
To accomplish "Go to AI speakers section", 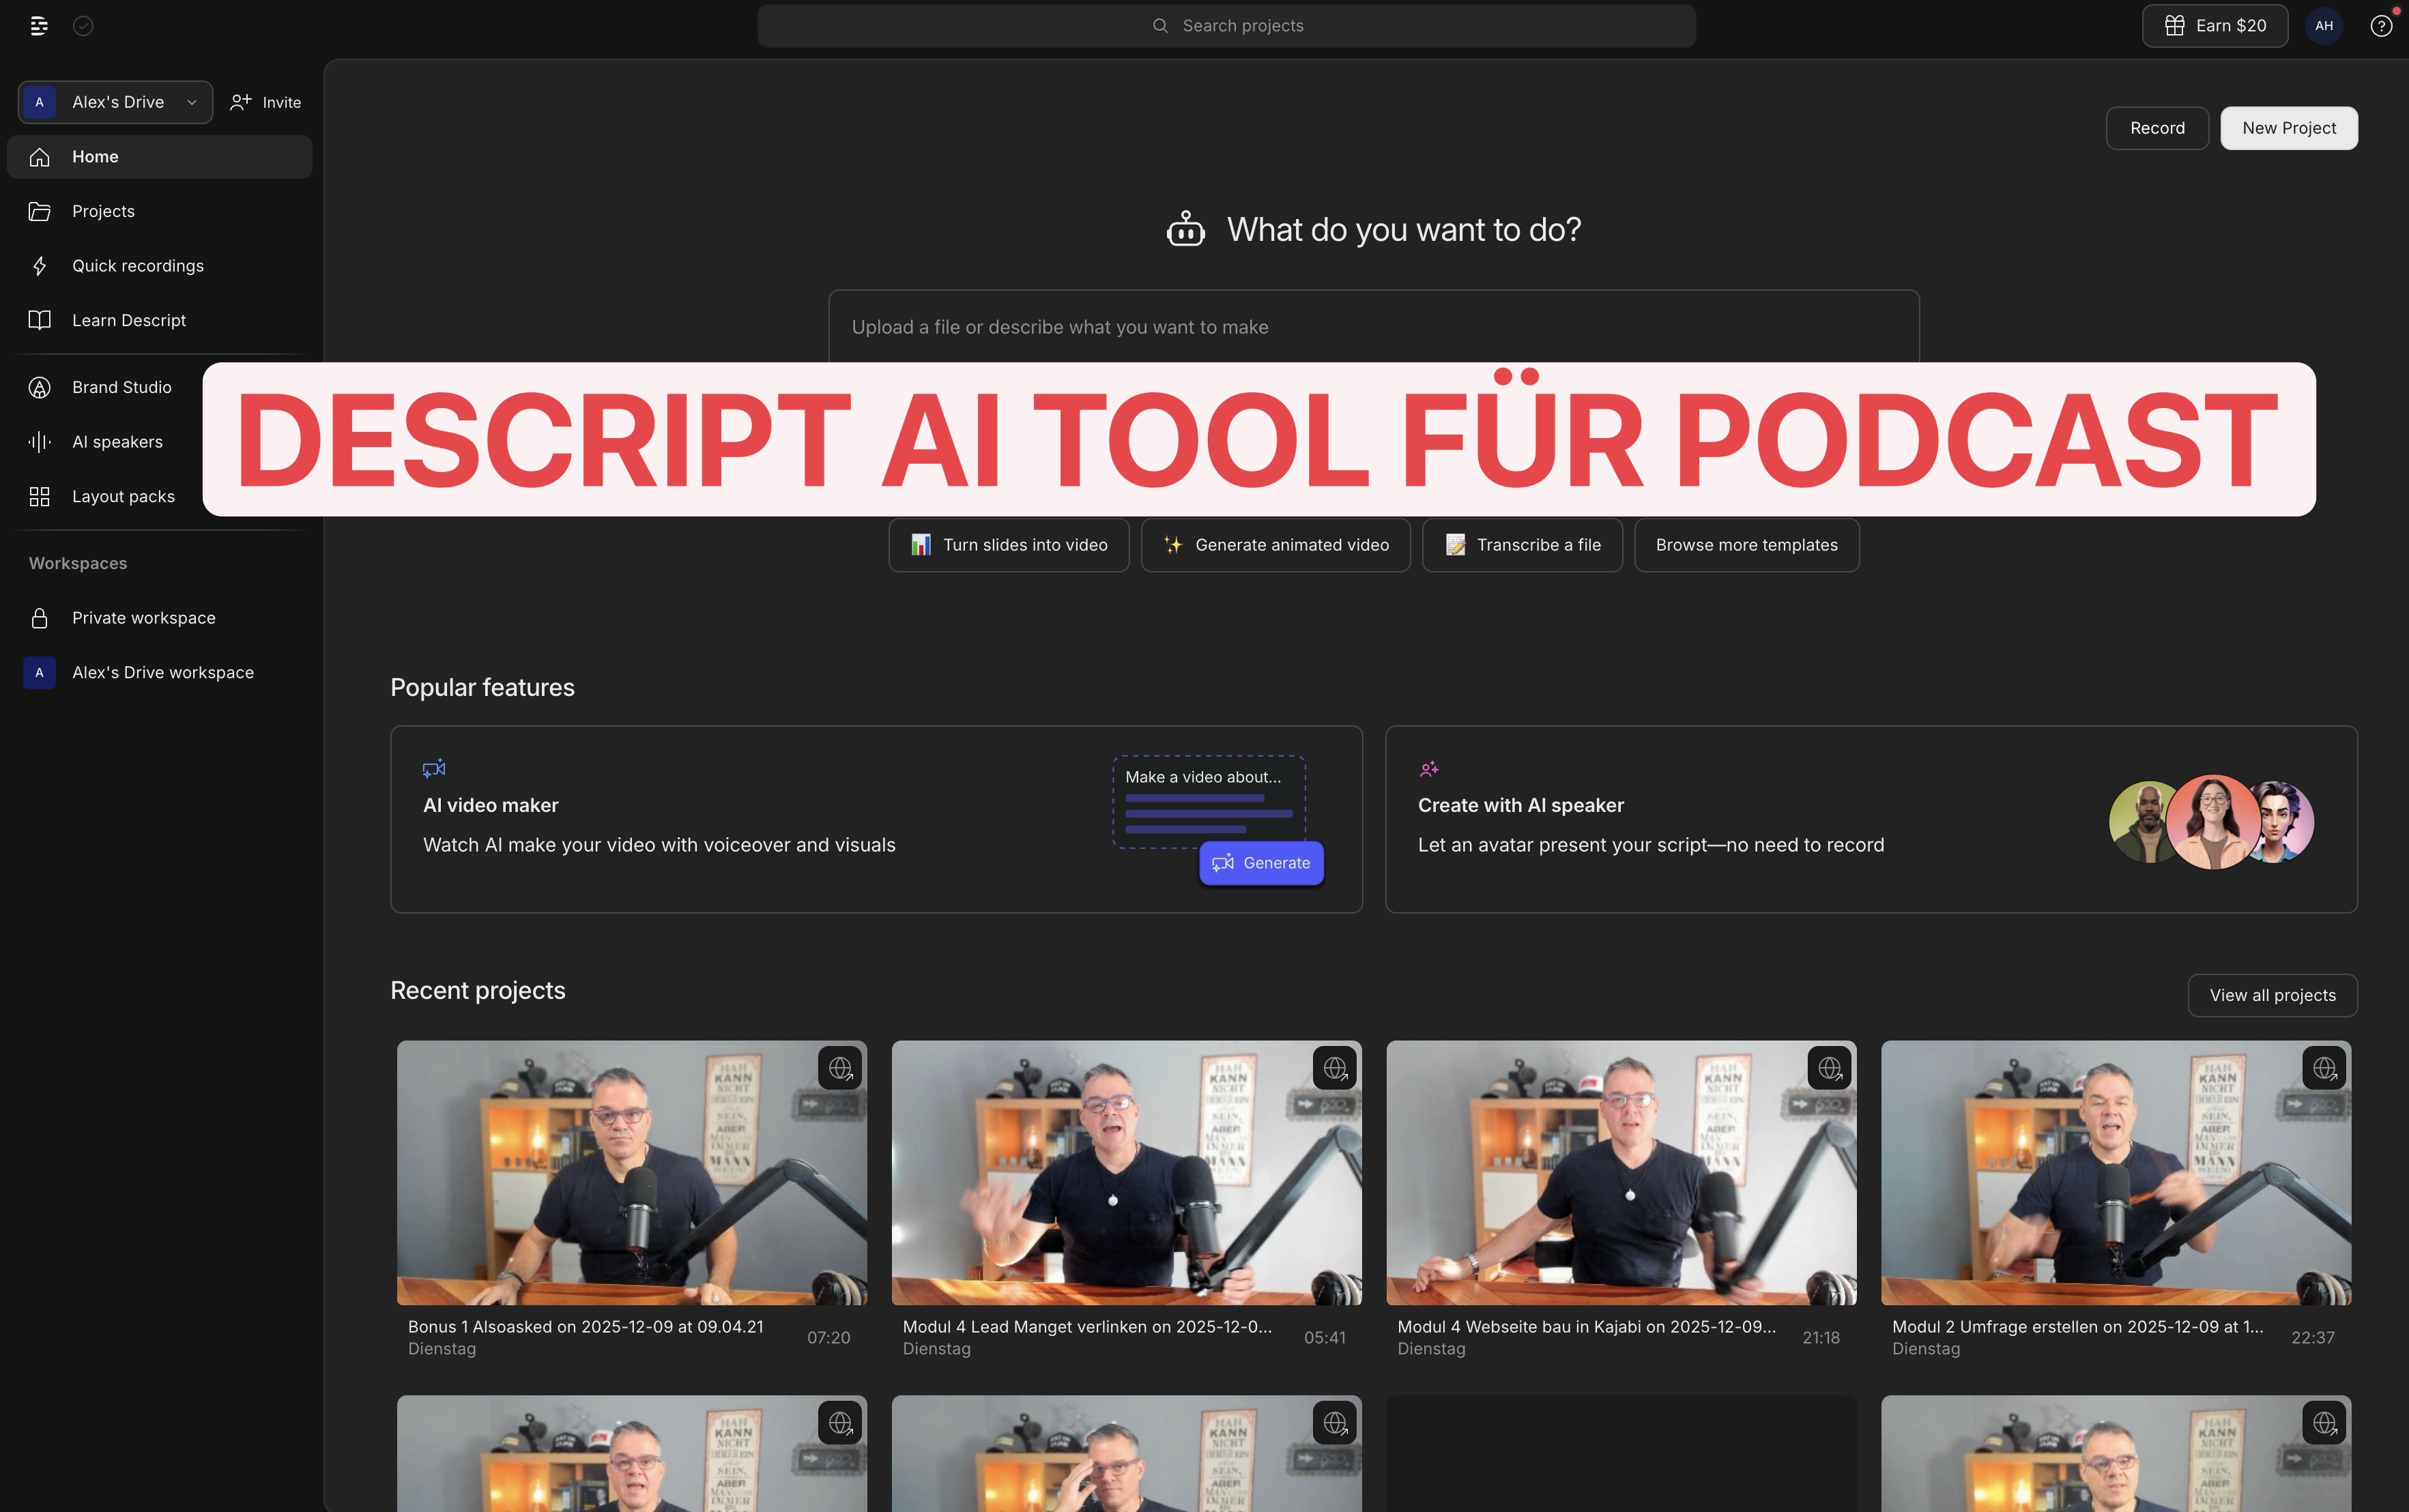I will pyautogui.click(x=117, y=442).
